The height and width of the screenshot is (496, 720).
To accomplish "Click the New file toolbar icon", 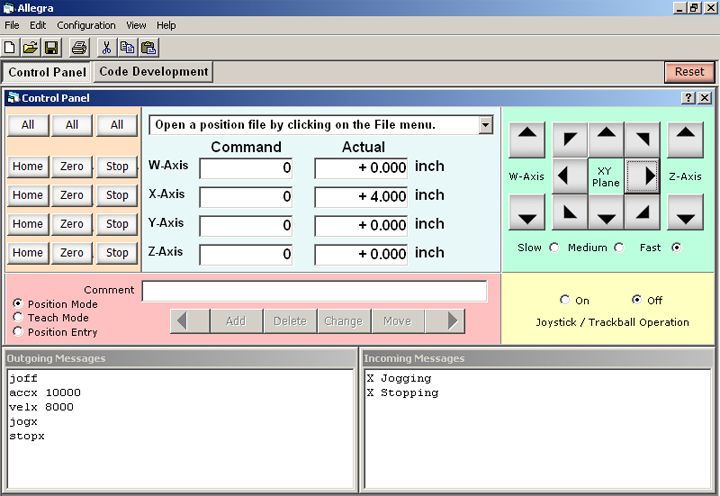I will pyautogui.click(x=10, y=48).
